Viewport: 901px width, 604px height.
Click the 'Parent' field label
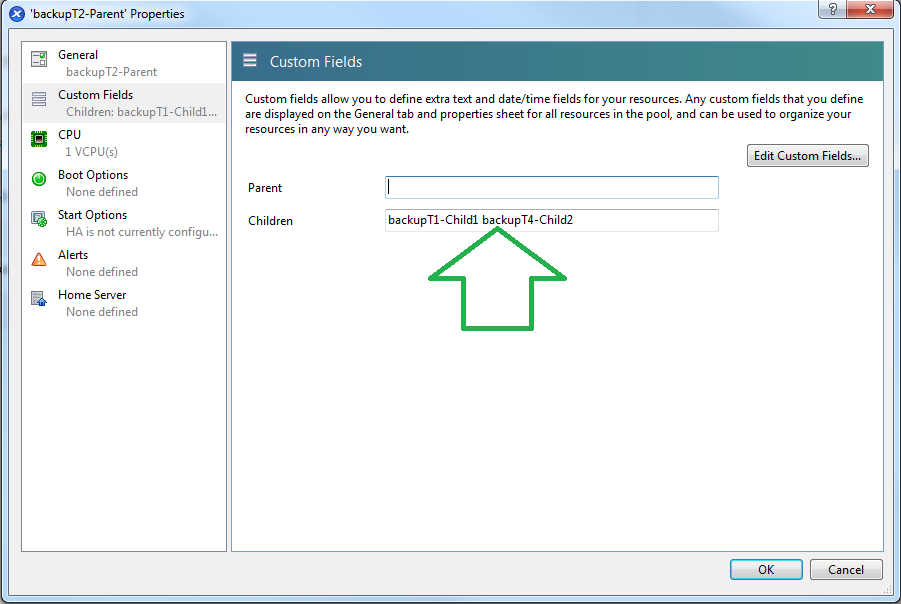point(265,188)
